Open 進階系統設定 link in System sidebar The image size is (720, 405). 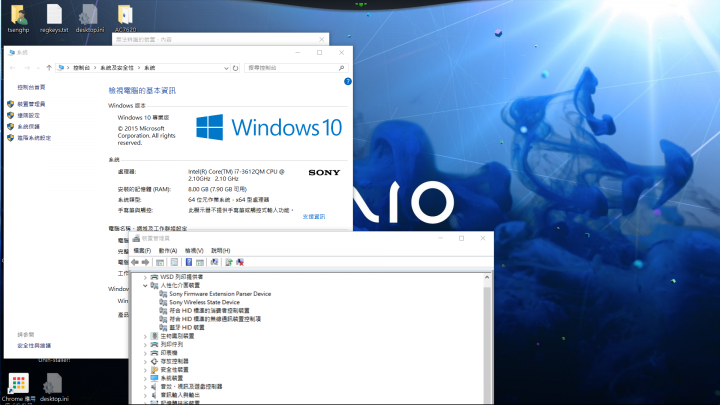coord(34,138)
